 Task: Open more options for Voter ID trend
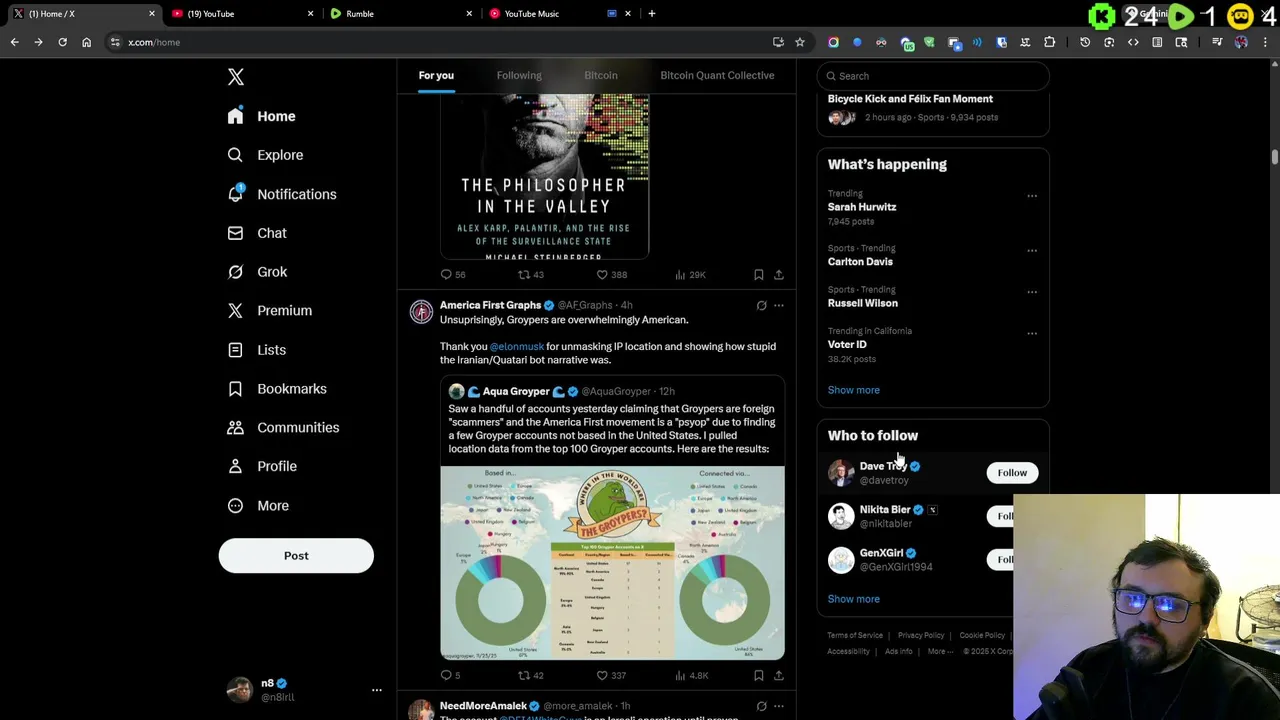(x=1032, y=334)
